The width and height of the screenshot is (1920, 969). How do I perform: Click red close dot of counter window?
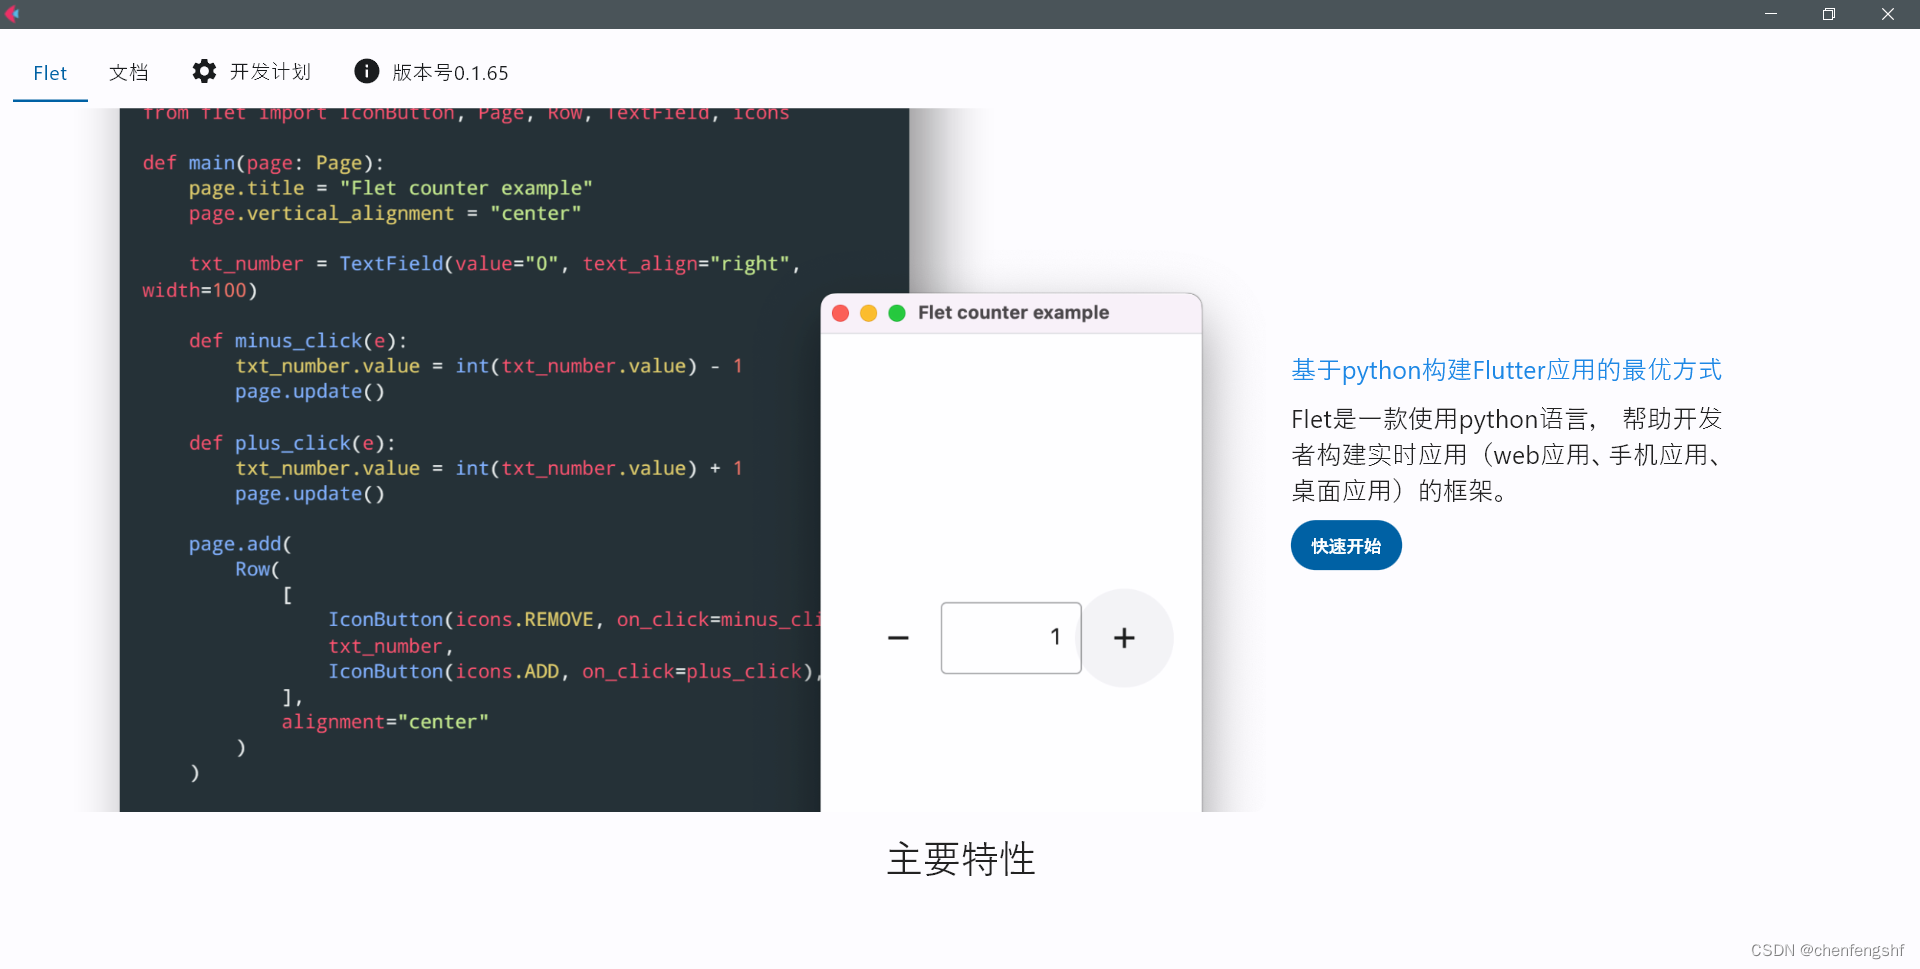tap(841, 313)
